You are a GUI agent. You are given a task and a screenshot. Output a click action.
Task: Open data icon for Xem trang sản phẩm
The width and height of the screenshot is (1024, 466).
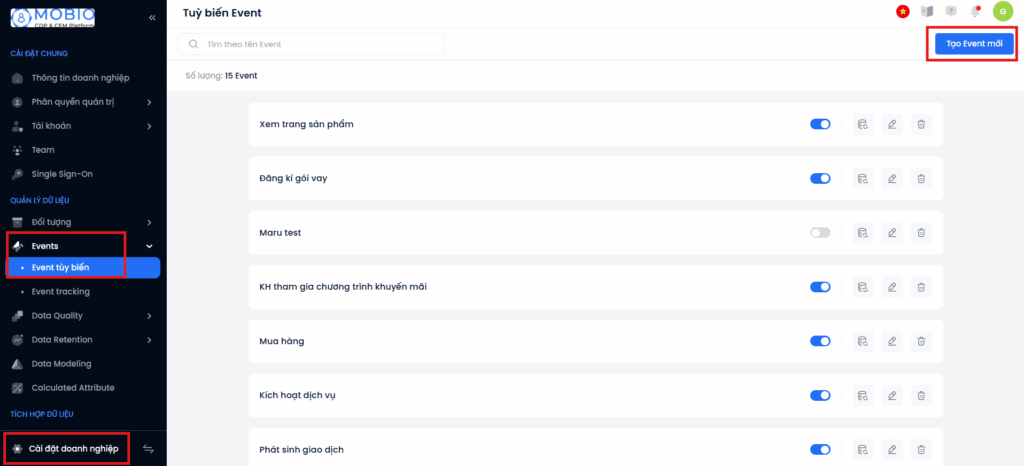tap(863, 124)
